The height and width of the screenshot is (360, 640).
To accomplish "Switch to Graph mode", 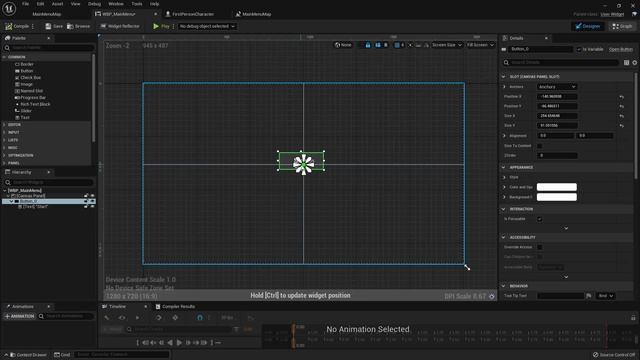I will (x=622, y=26).
